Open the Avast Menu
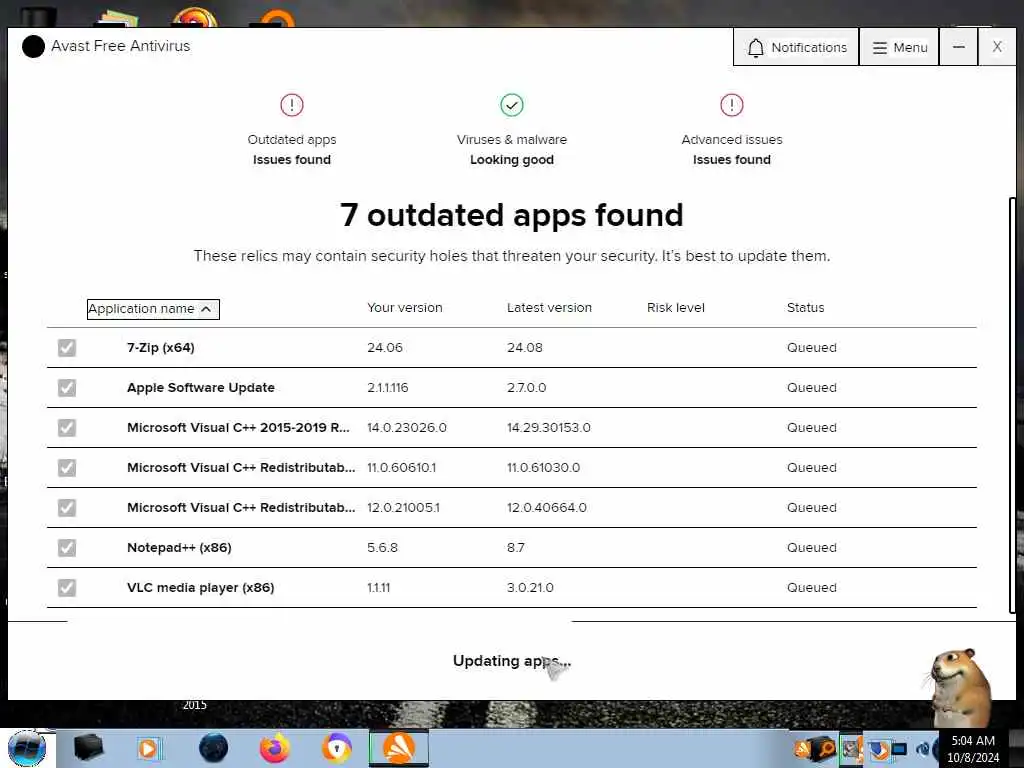This screenshot has height=768, width=1024. click(899, 47)
